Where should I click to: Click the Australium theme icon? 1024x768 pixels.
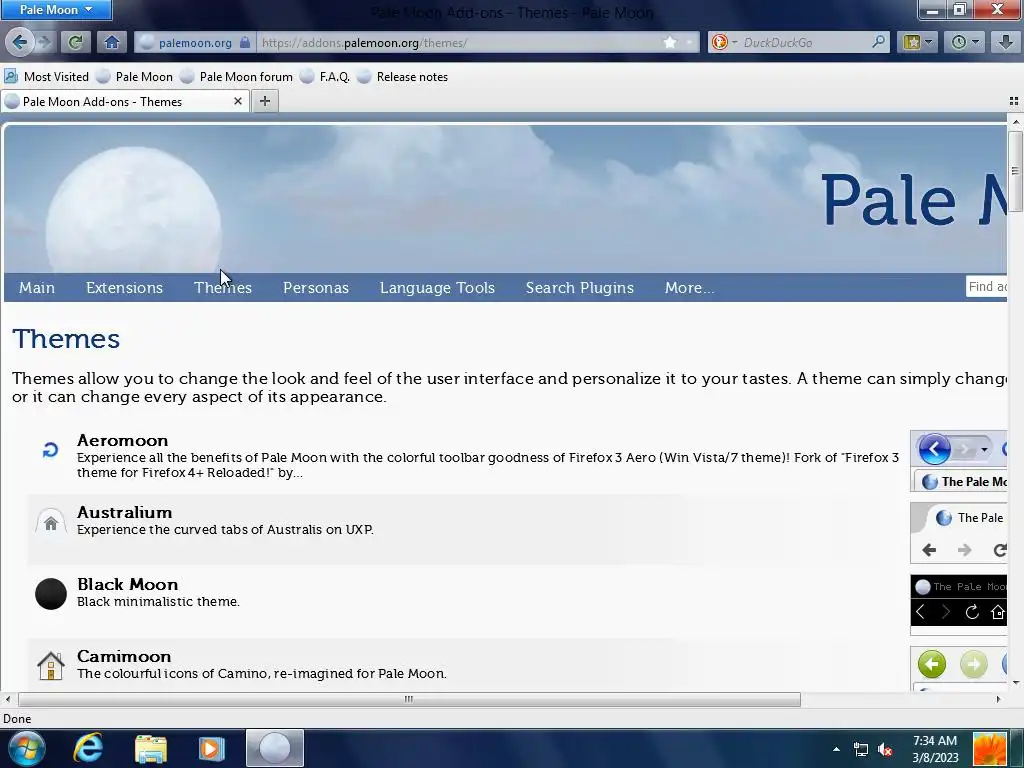click(x=50, y=522)
